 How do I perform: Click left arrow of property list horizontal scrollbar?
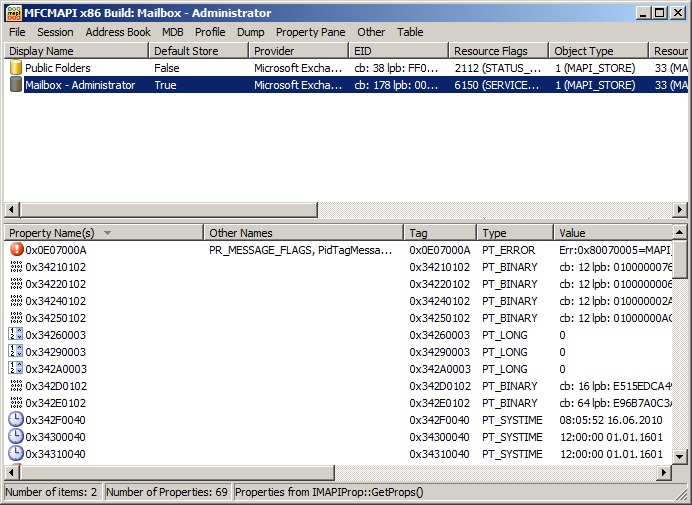[12, 473]
